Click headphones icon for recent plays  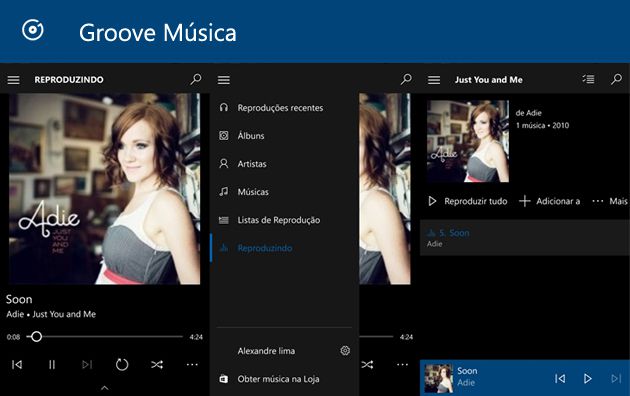pyautogui.click(x=224, y=108)
